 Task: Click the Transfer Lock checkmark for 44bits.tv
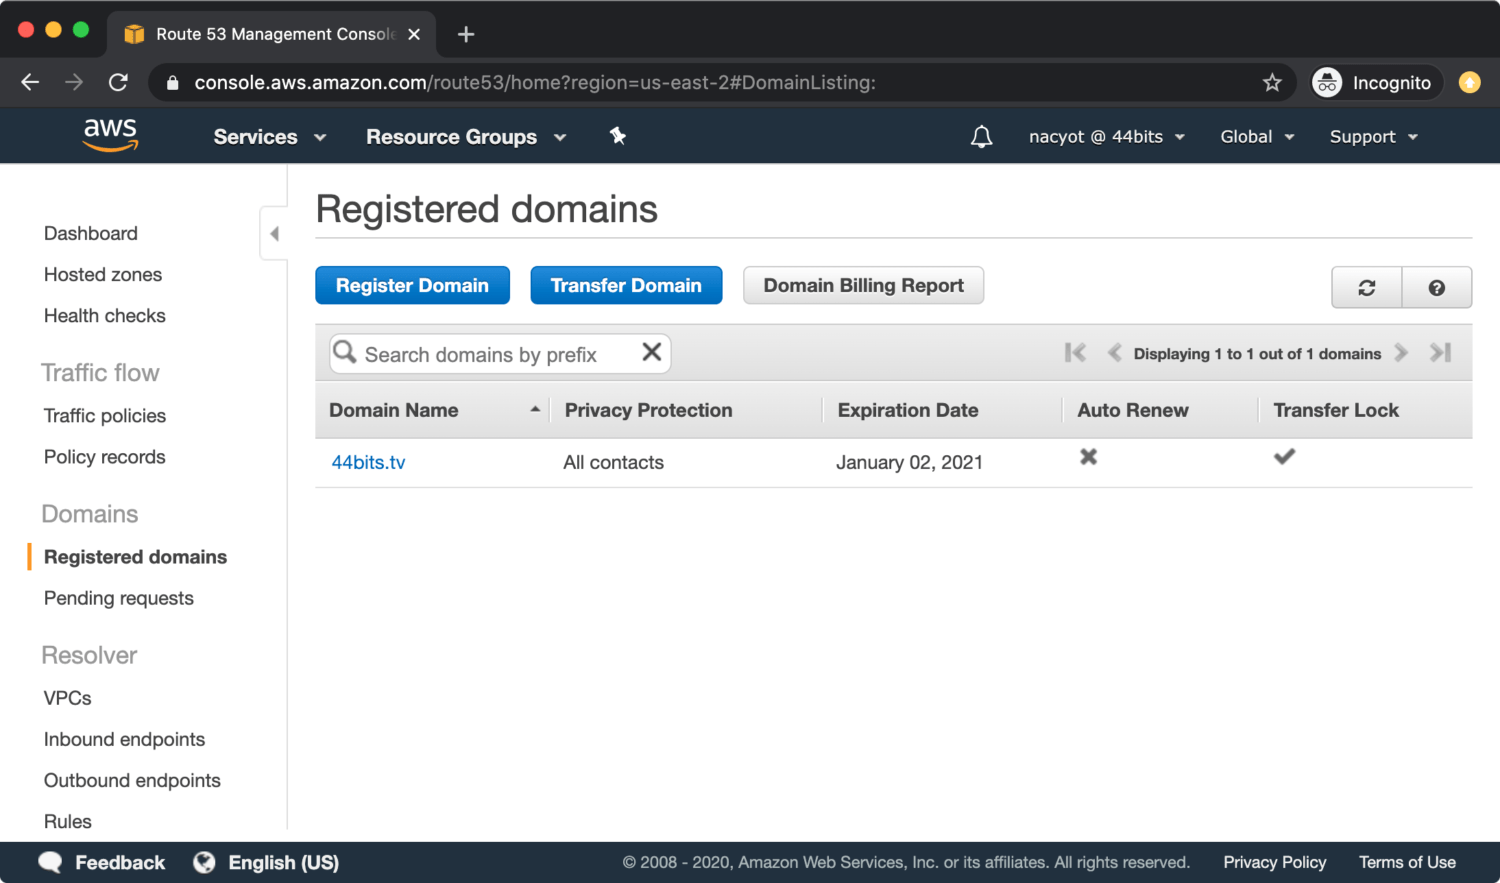click(1285, 457)
